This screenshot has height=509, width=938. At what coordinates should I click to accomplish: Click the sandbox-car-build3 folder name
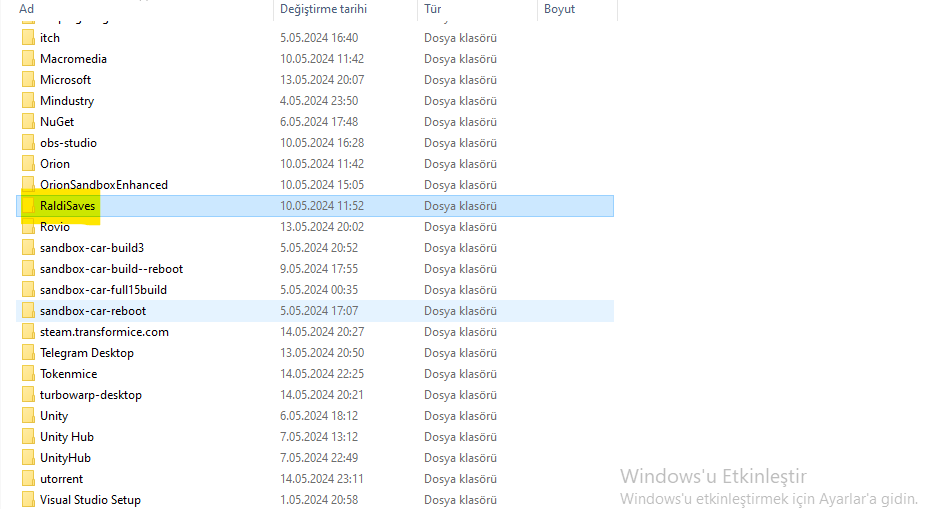click(x=92, y=248)
